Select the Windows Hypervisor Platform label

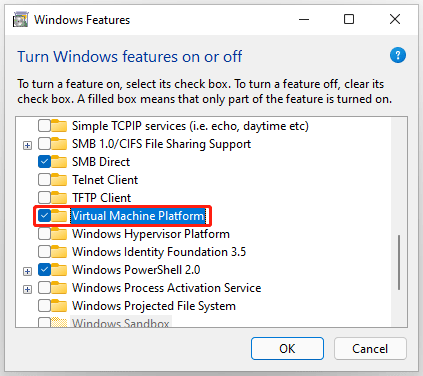tap(151, 234)
